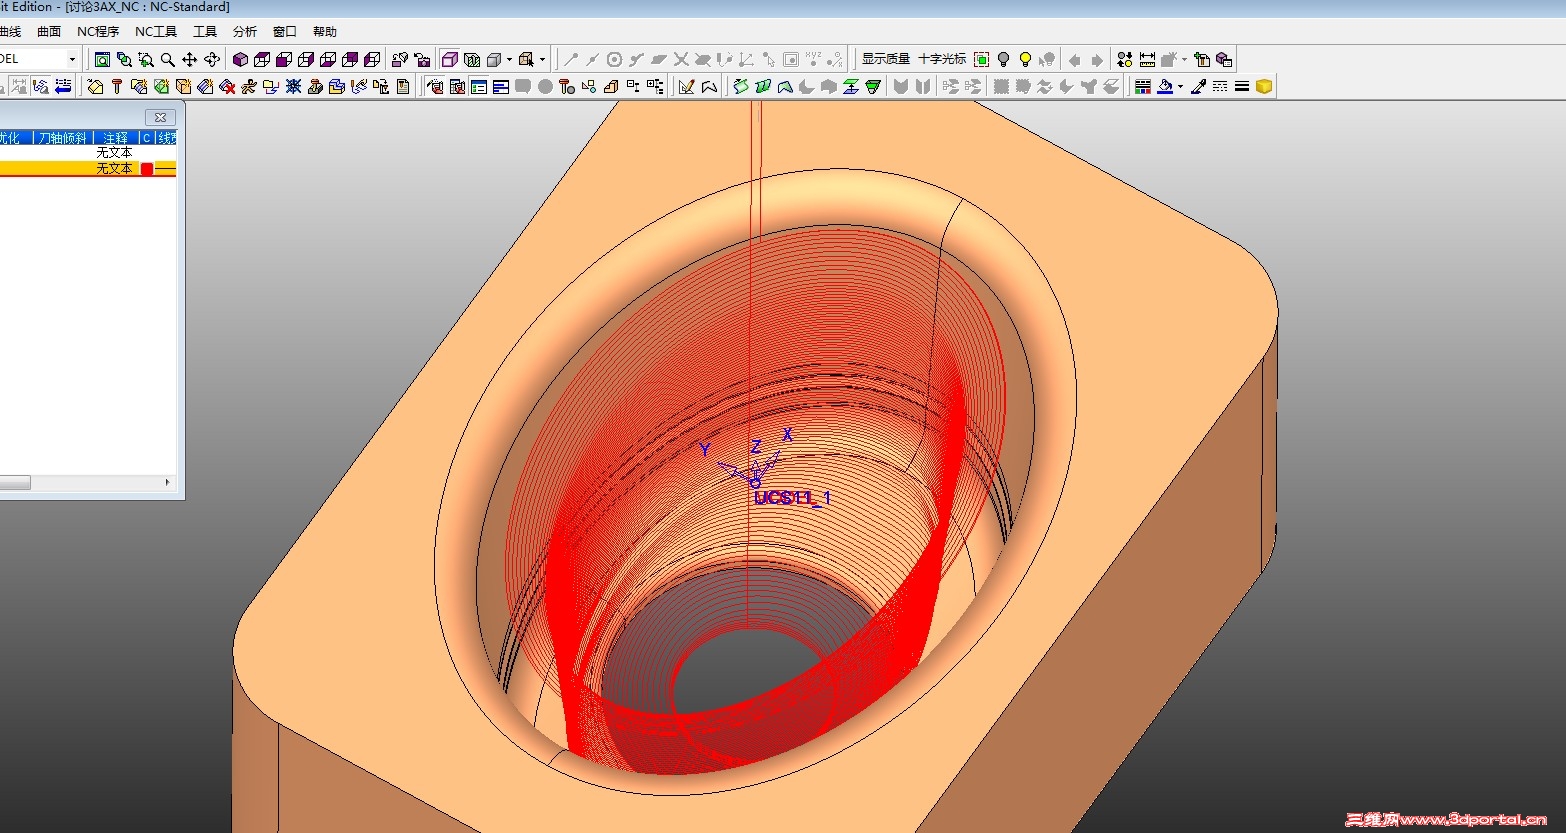Open the 帮助 menu

(325, 32)
